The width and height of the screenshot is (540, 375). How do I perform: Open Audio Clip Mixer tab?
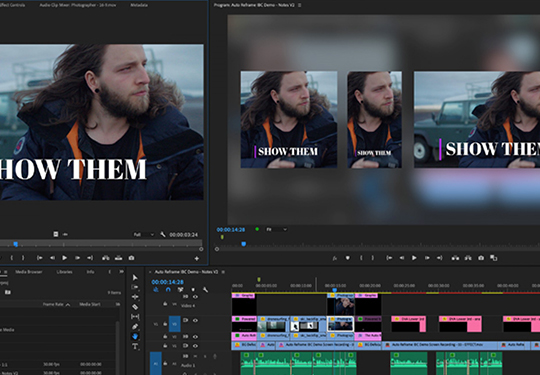(x=79, y=5)
